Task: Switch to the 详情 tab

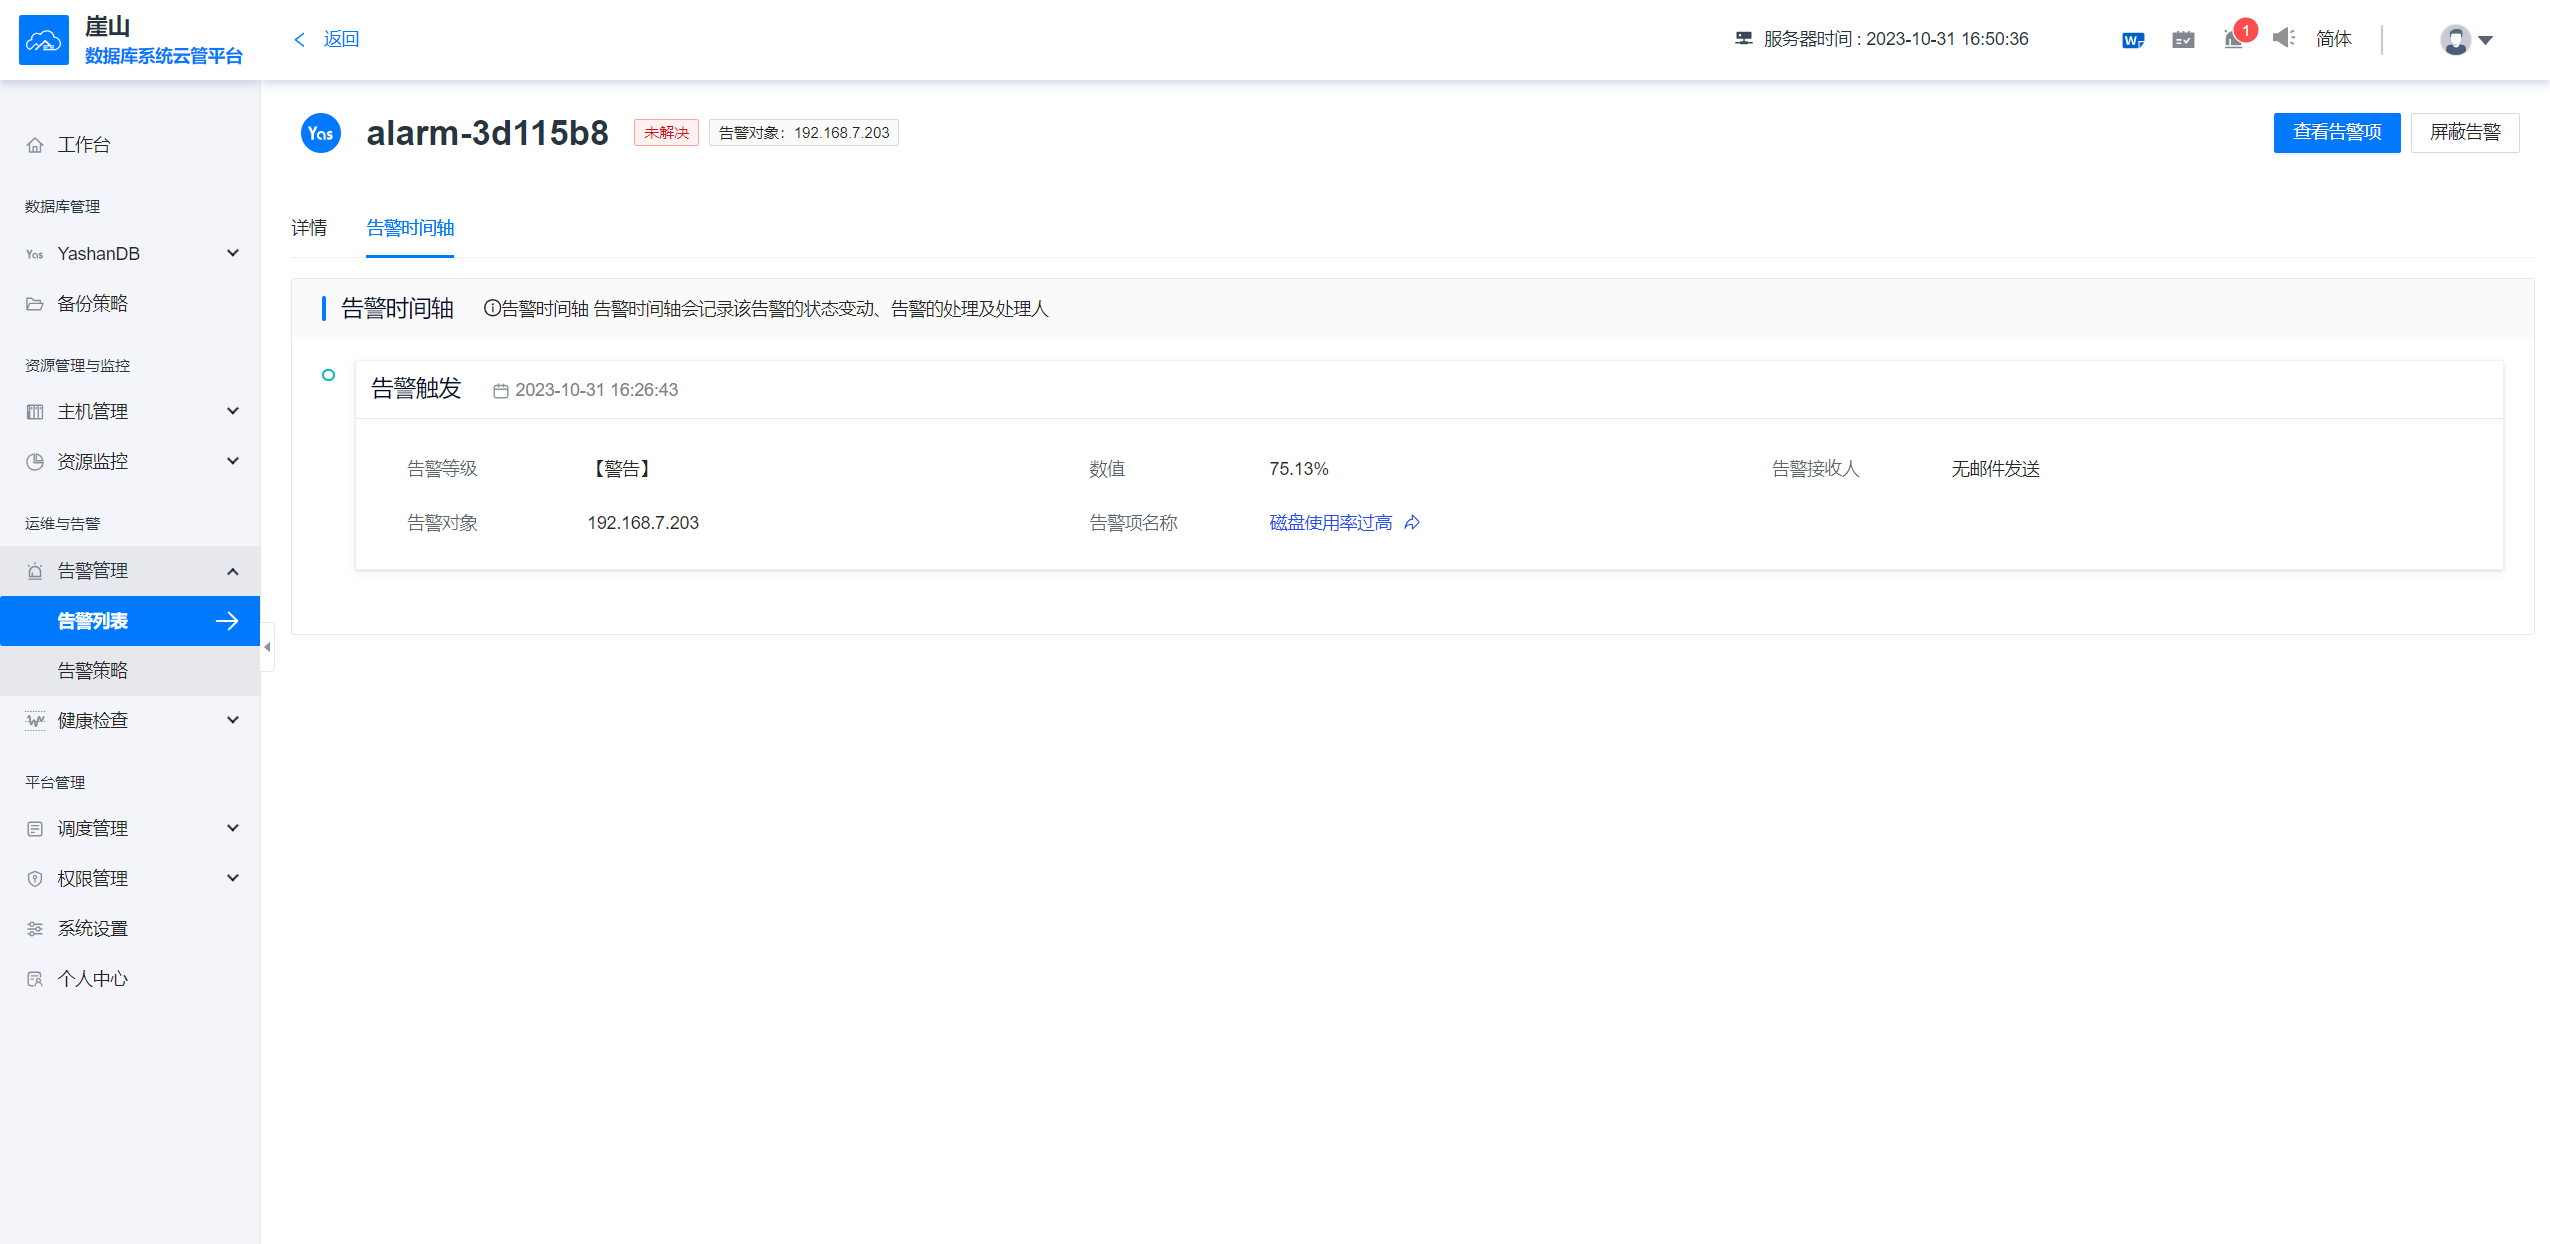Action: pos(308,228)
